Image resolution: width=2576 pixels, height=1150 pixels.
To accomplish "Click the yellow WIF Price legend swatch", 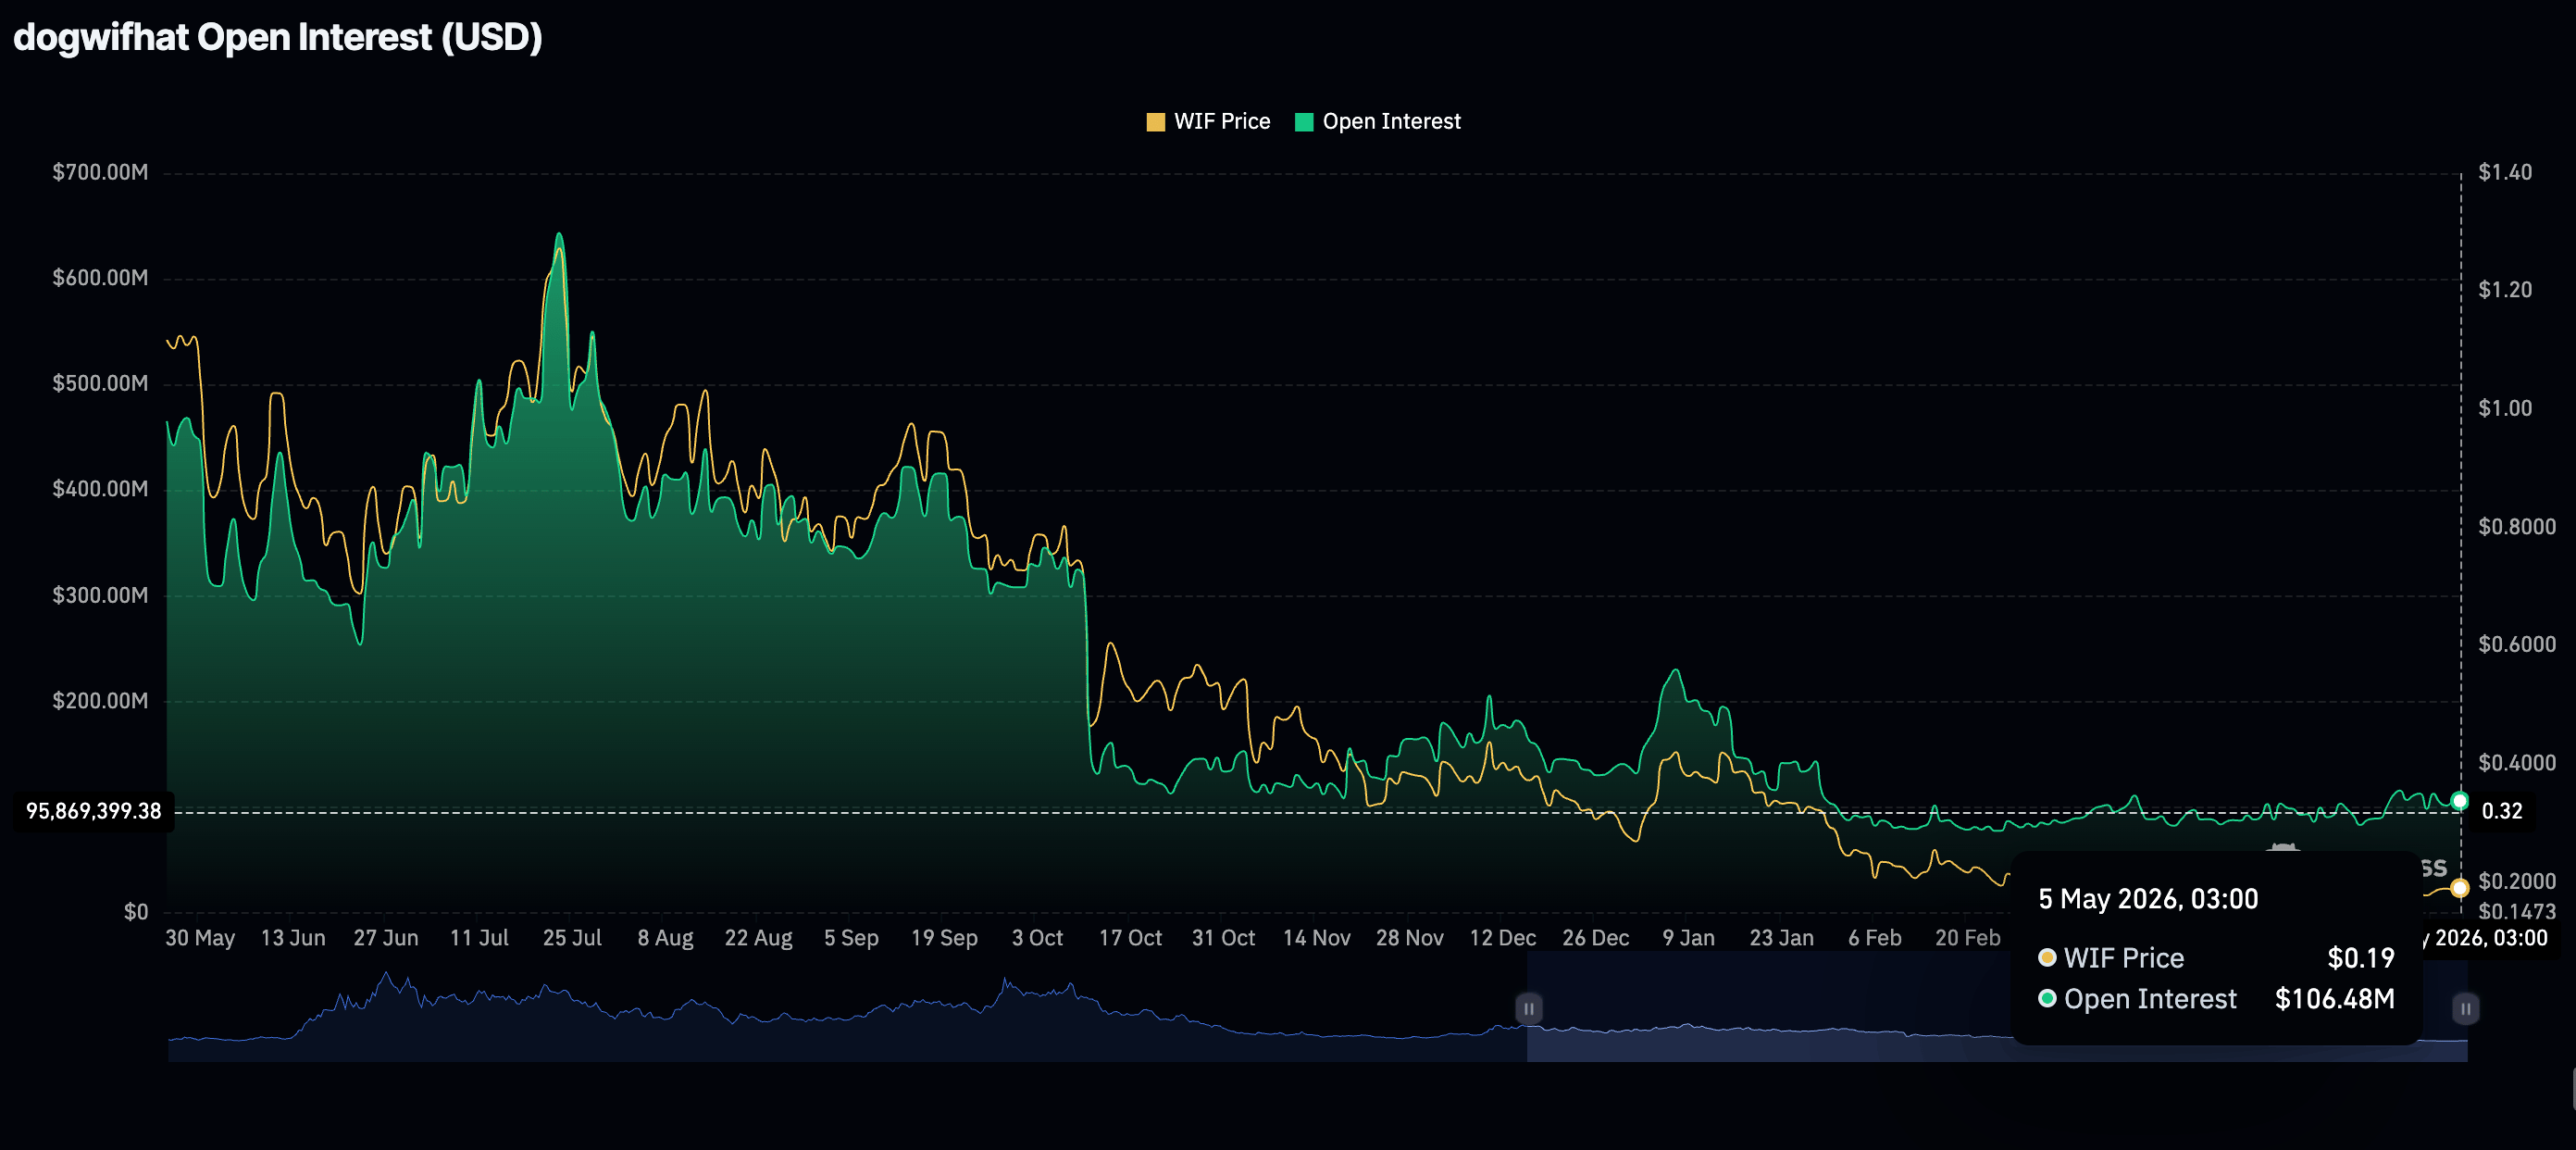I will (1155, 122).
